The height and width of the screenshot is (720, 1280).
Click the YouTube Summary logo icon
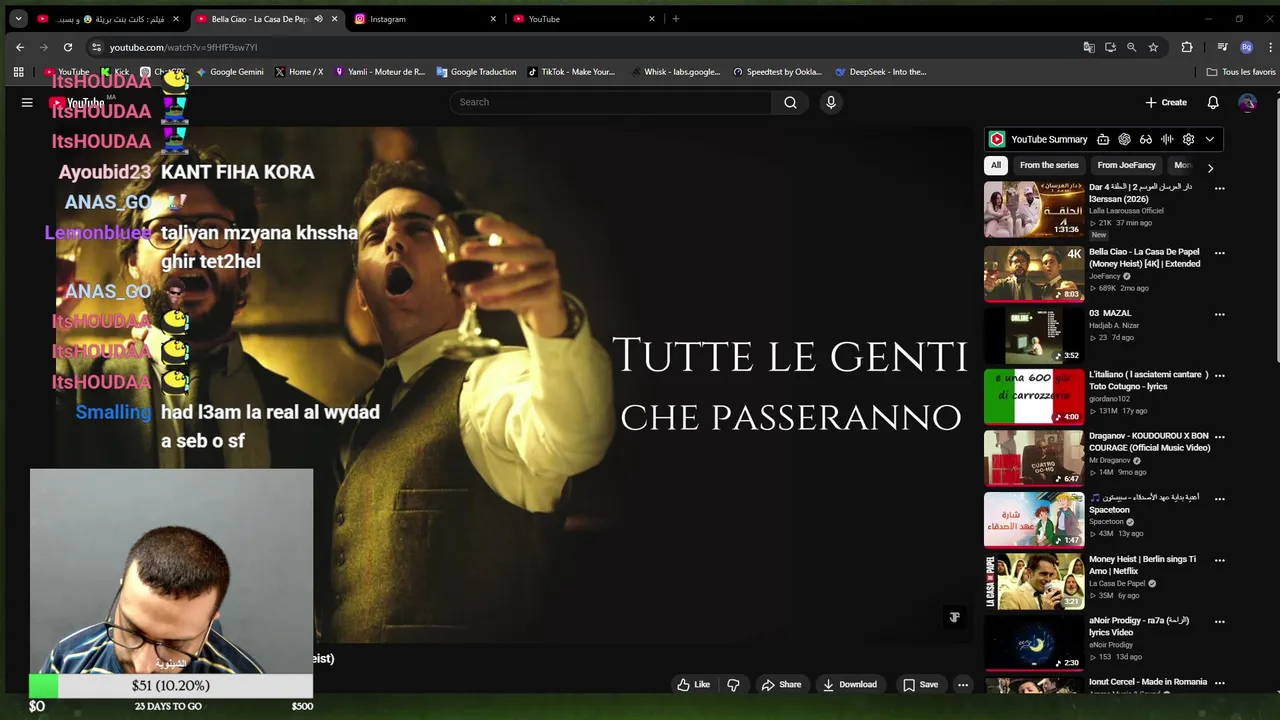click(997, 139)
